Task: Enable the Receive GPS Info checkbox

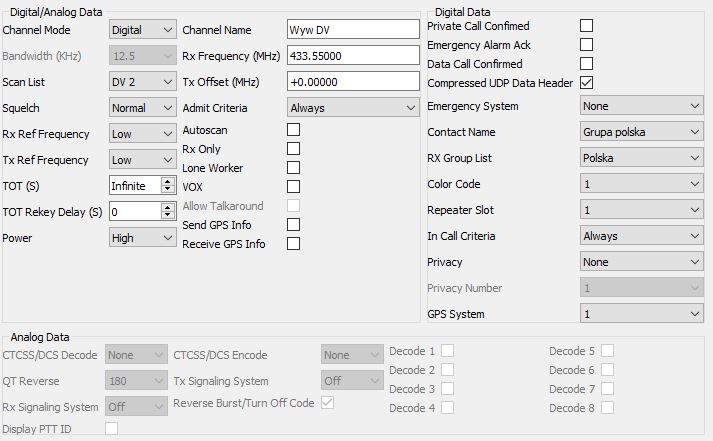Action: pos(293,244)
